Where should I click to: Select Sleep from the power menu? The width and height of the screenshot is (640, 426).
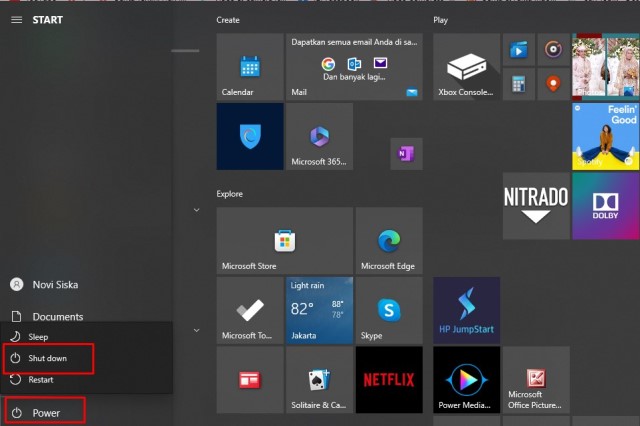click(x=86, y=337)
